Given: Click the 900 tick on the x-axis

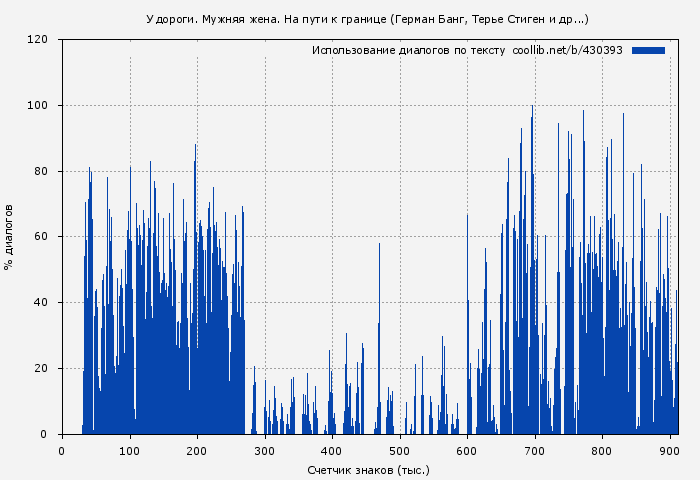Looking at the screenshot, I should pos(669,450).
